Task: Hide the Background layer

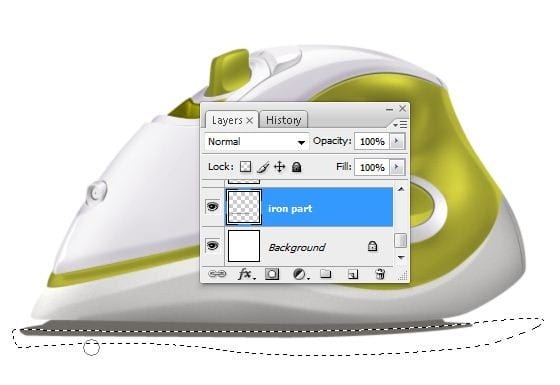Action: (212, 246)
